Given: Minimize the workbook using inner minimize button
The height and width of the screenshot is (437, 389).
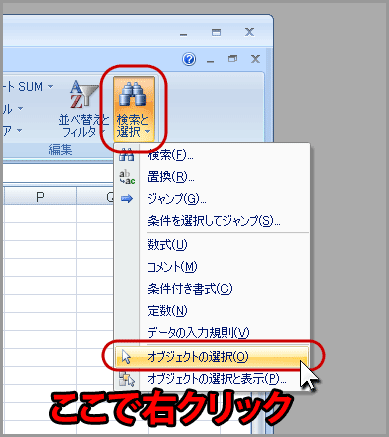Looking at the screenshot, I should point(210,60).
